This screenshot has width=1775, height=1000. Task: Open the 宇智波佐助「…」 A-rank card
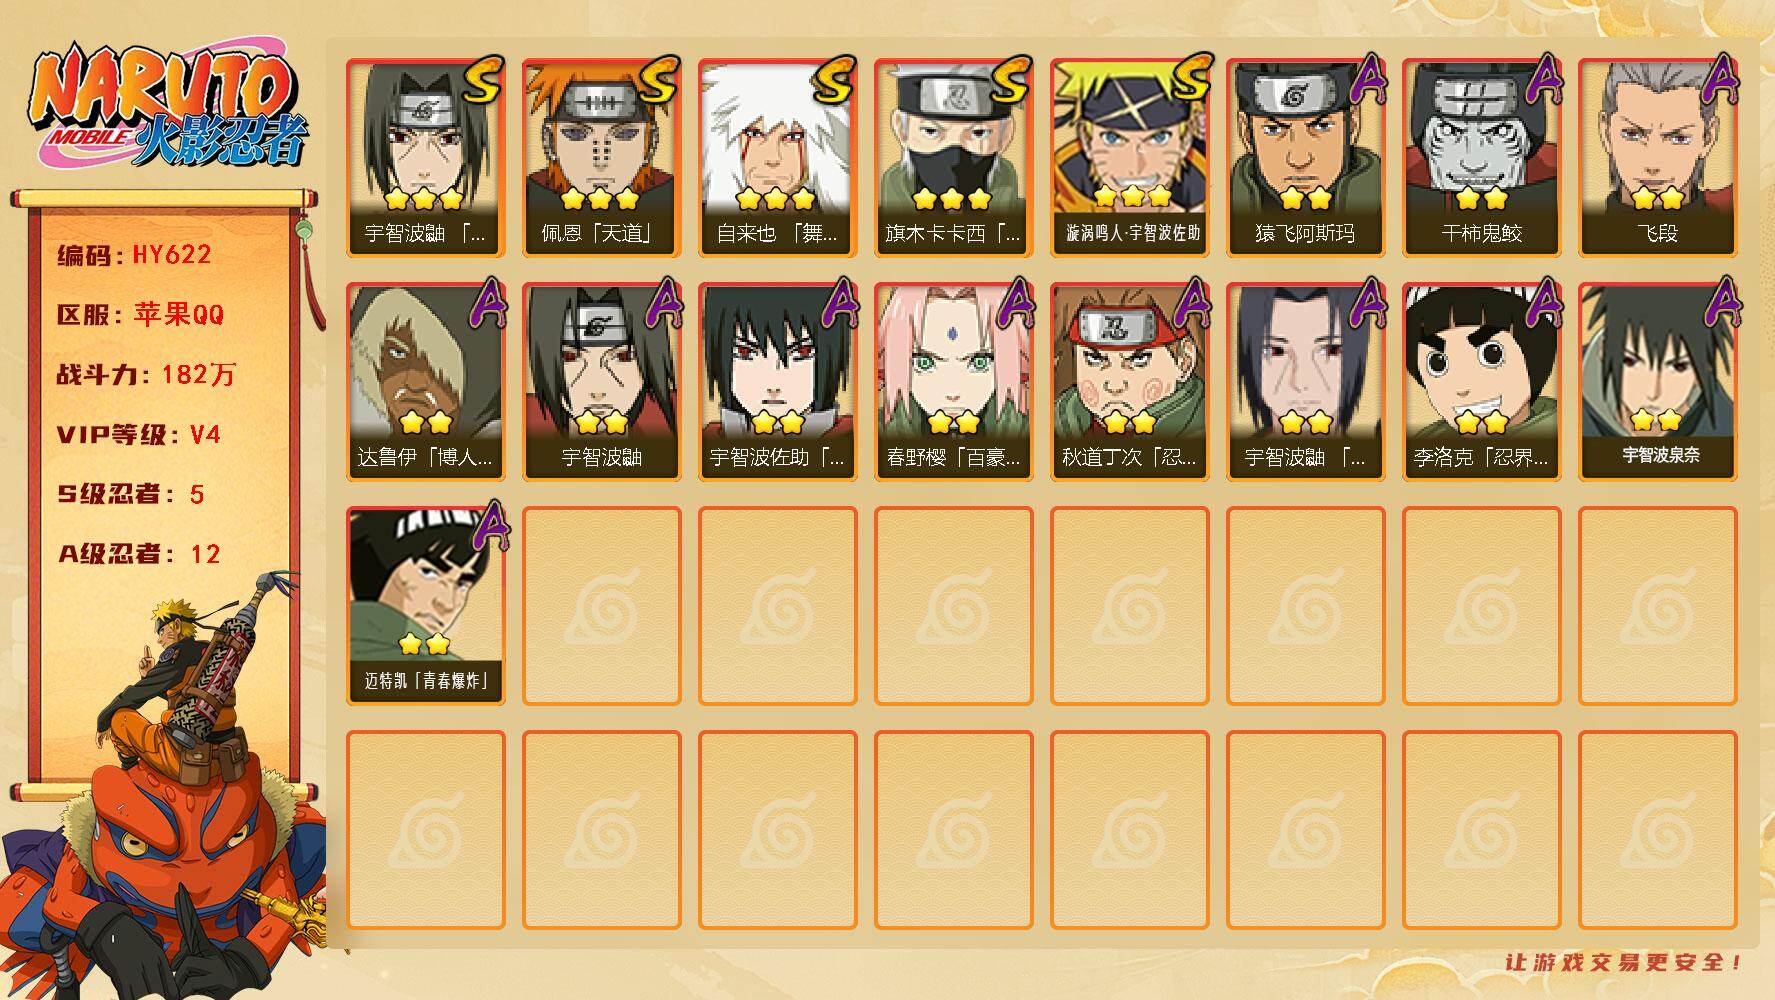777,382
